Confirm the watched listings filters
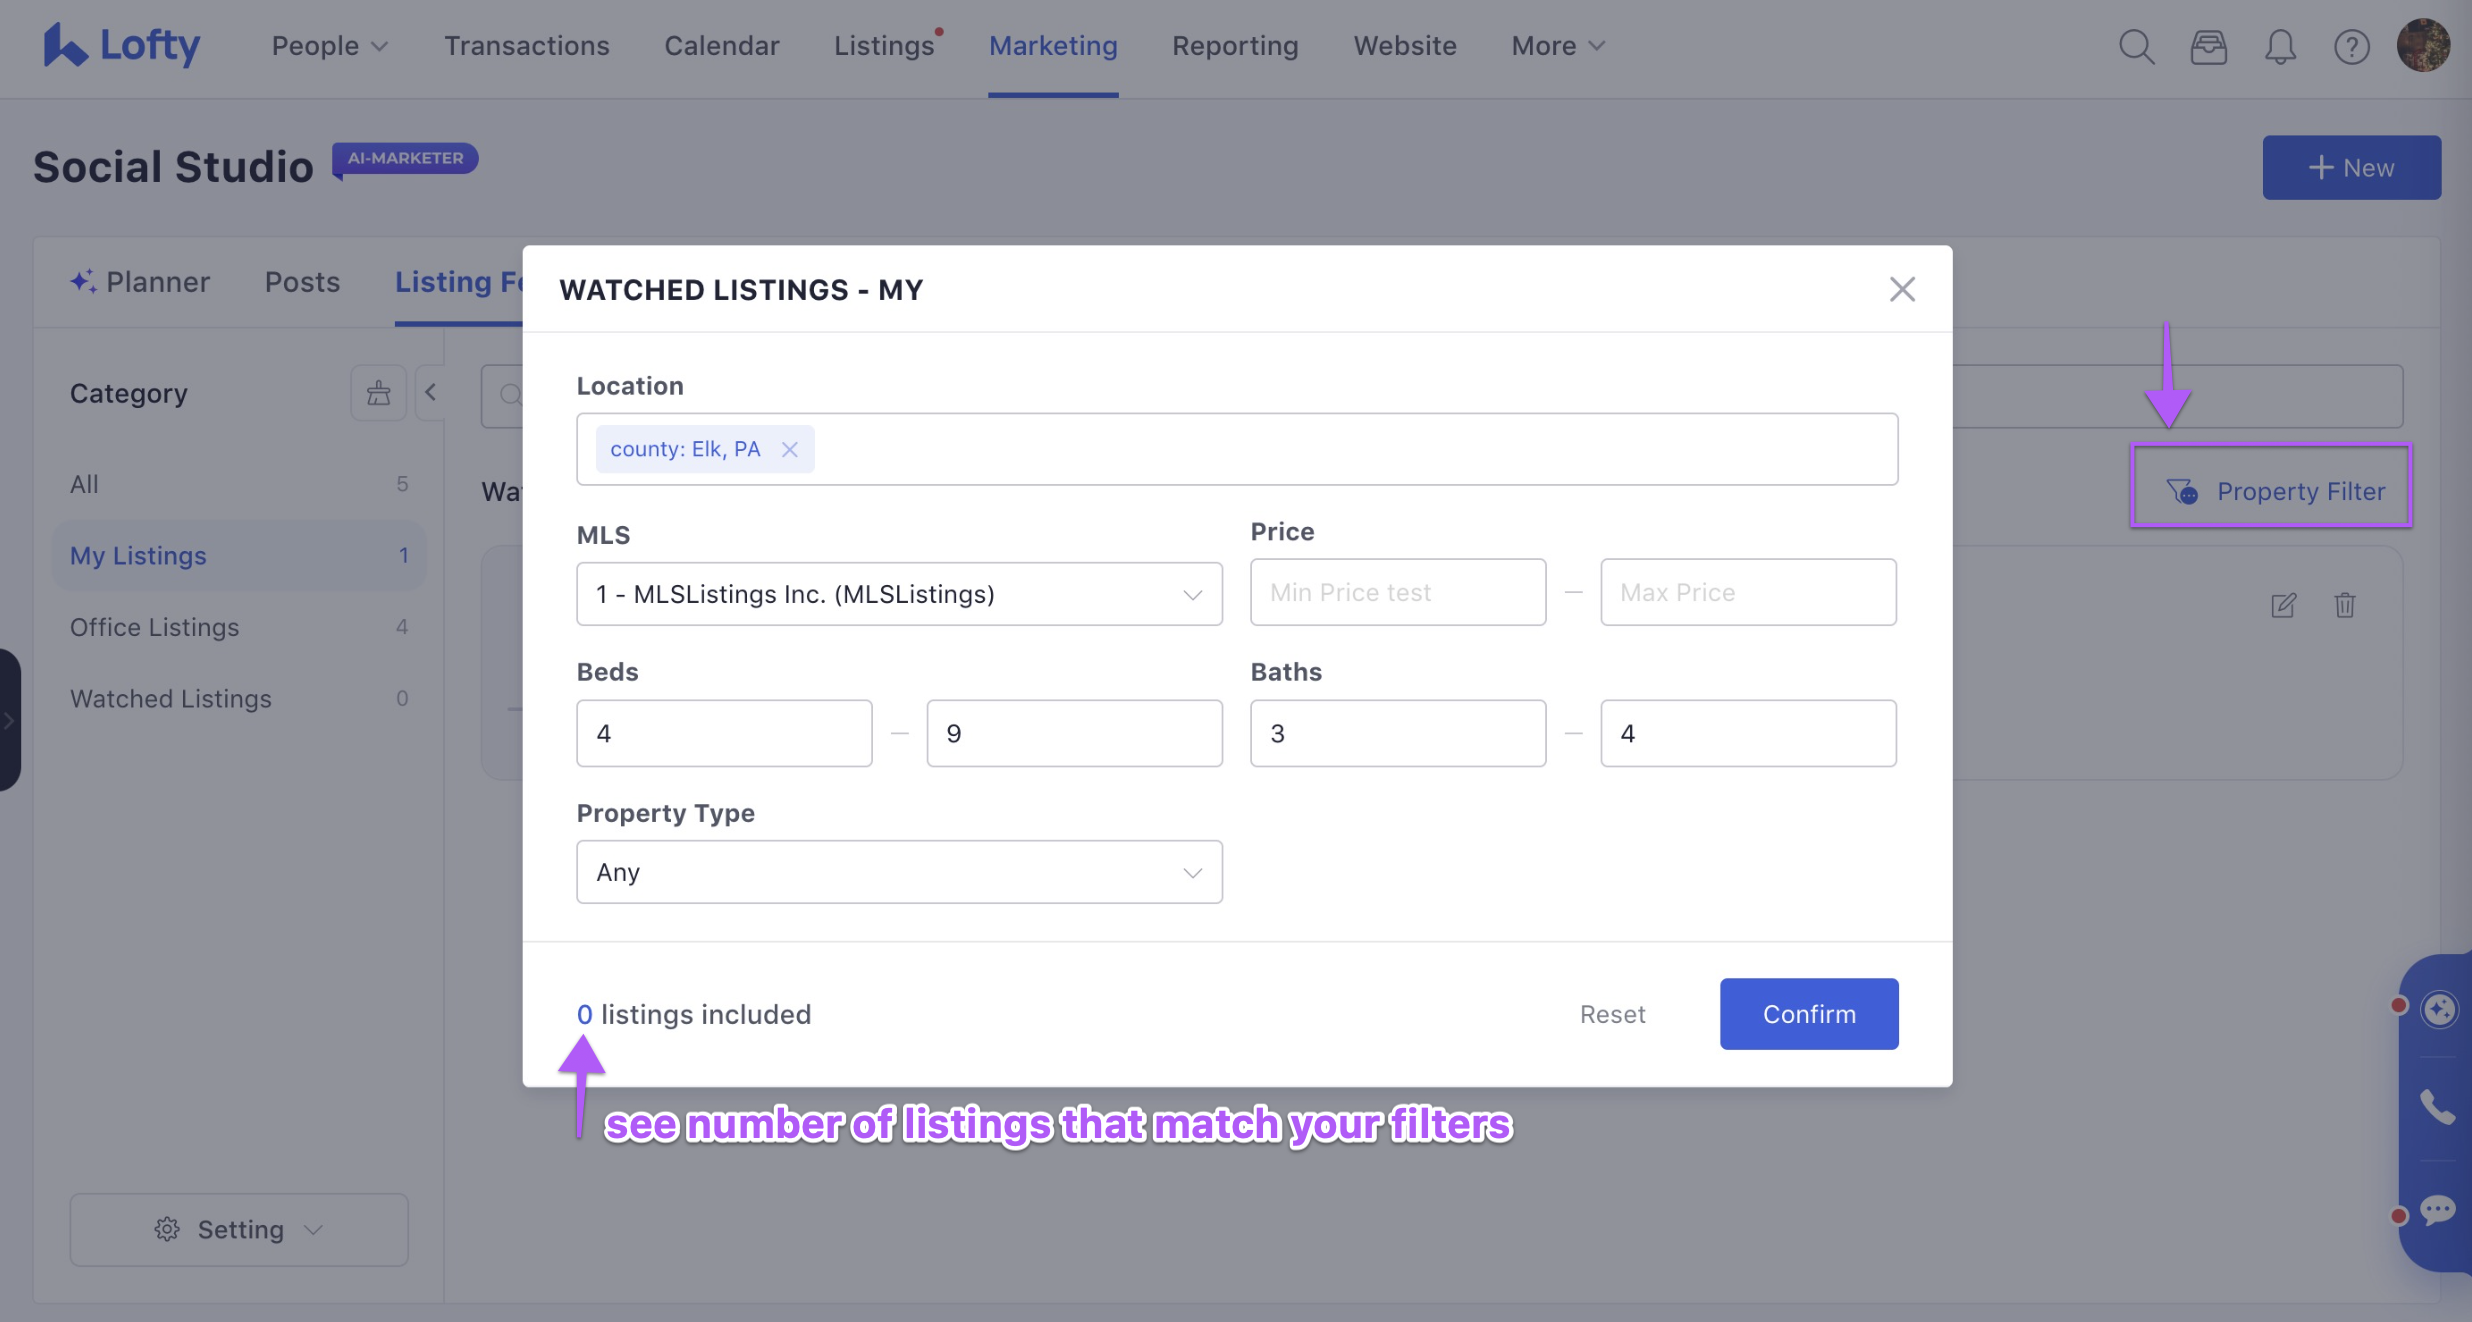This screenshot has width=2472, height=1322. 1808,1013
